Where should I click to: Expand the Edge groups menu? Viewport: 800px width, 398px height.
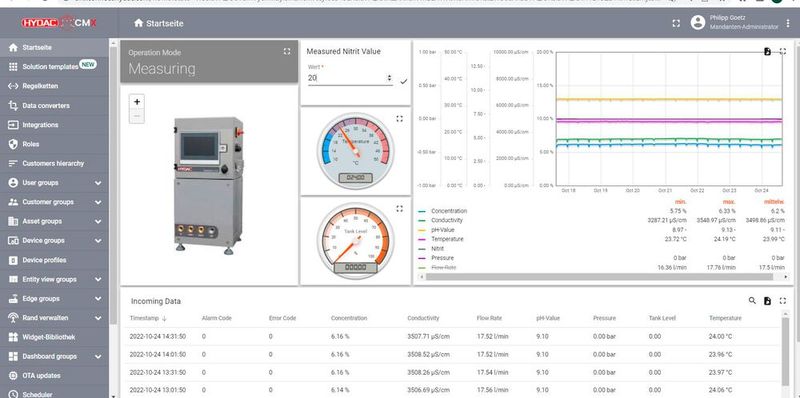[x=98, y=298]
